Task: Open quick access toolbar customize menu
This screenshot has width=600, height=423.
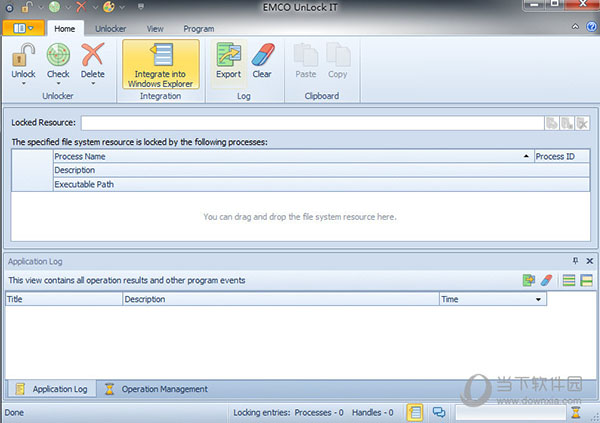Action: coord(141,7)
